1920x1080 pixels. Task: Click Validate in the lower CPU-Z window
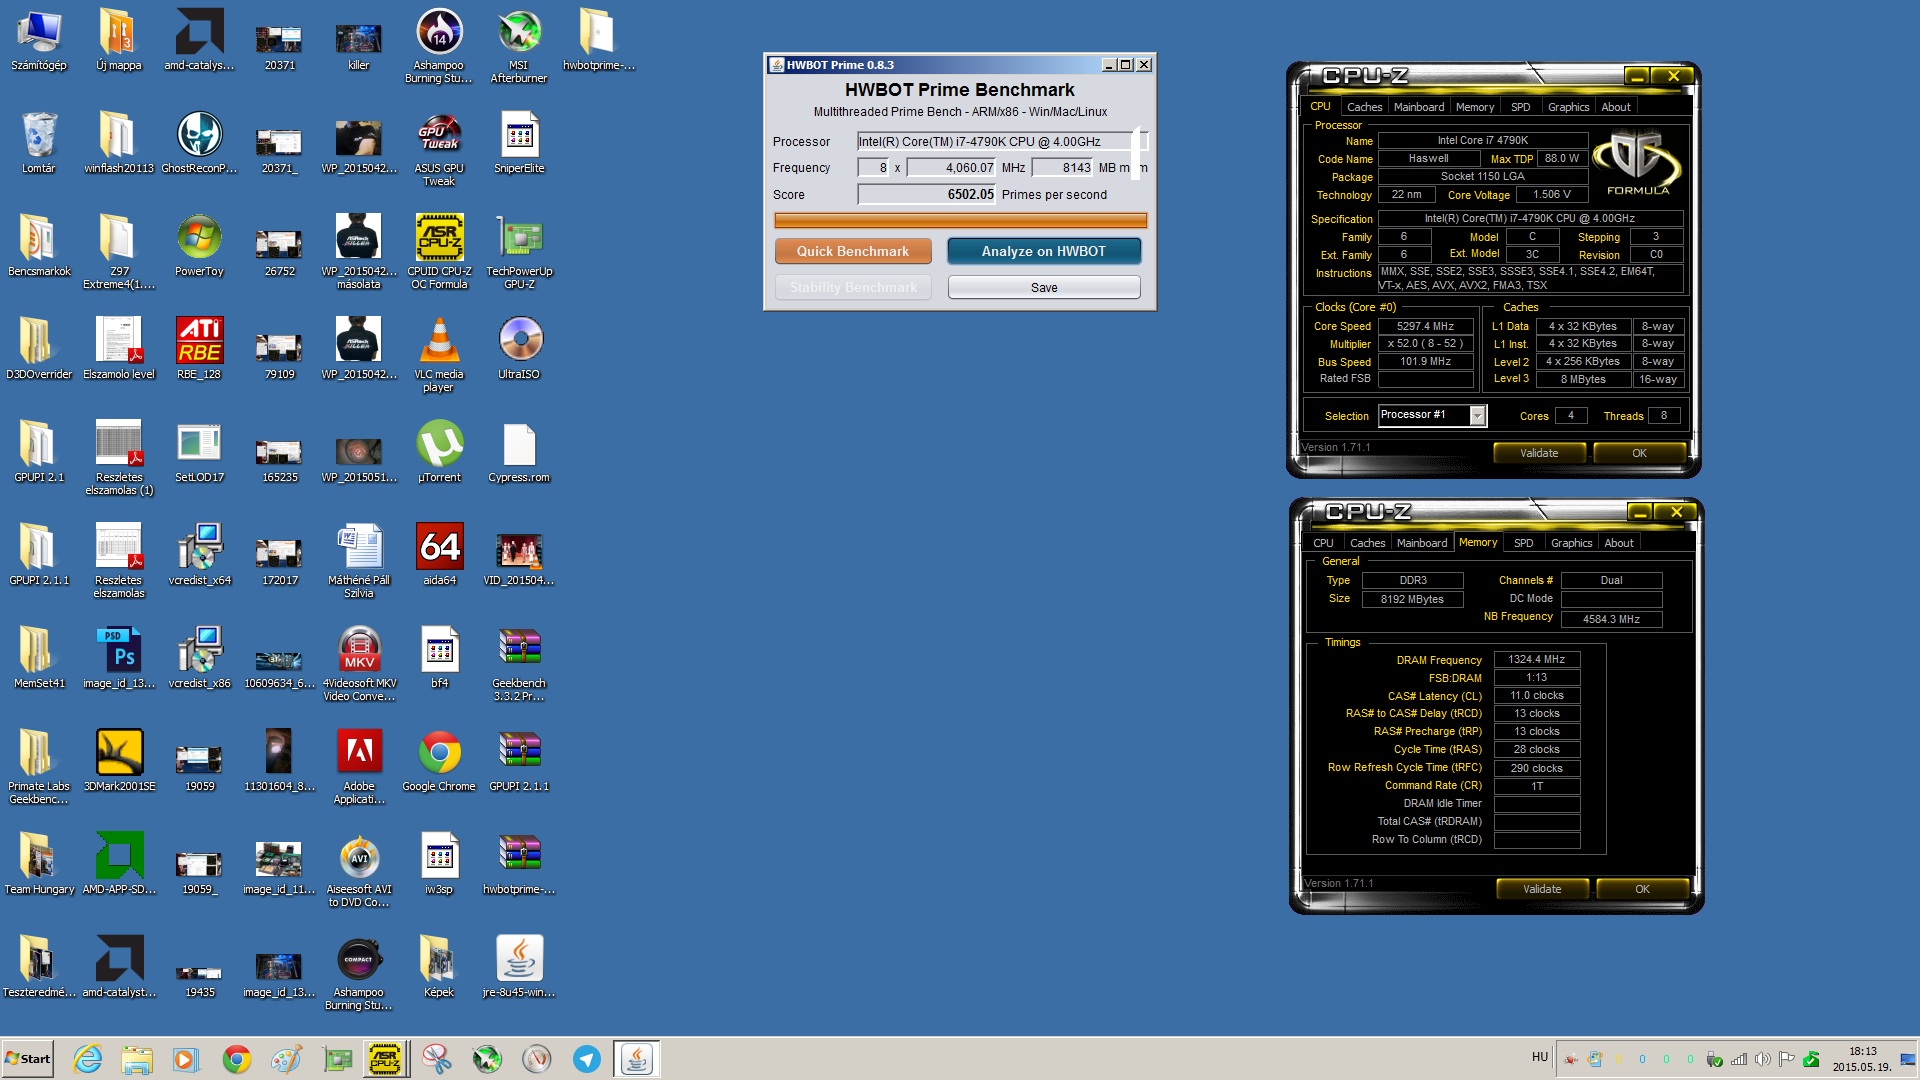pos(1542,889)
